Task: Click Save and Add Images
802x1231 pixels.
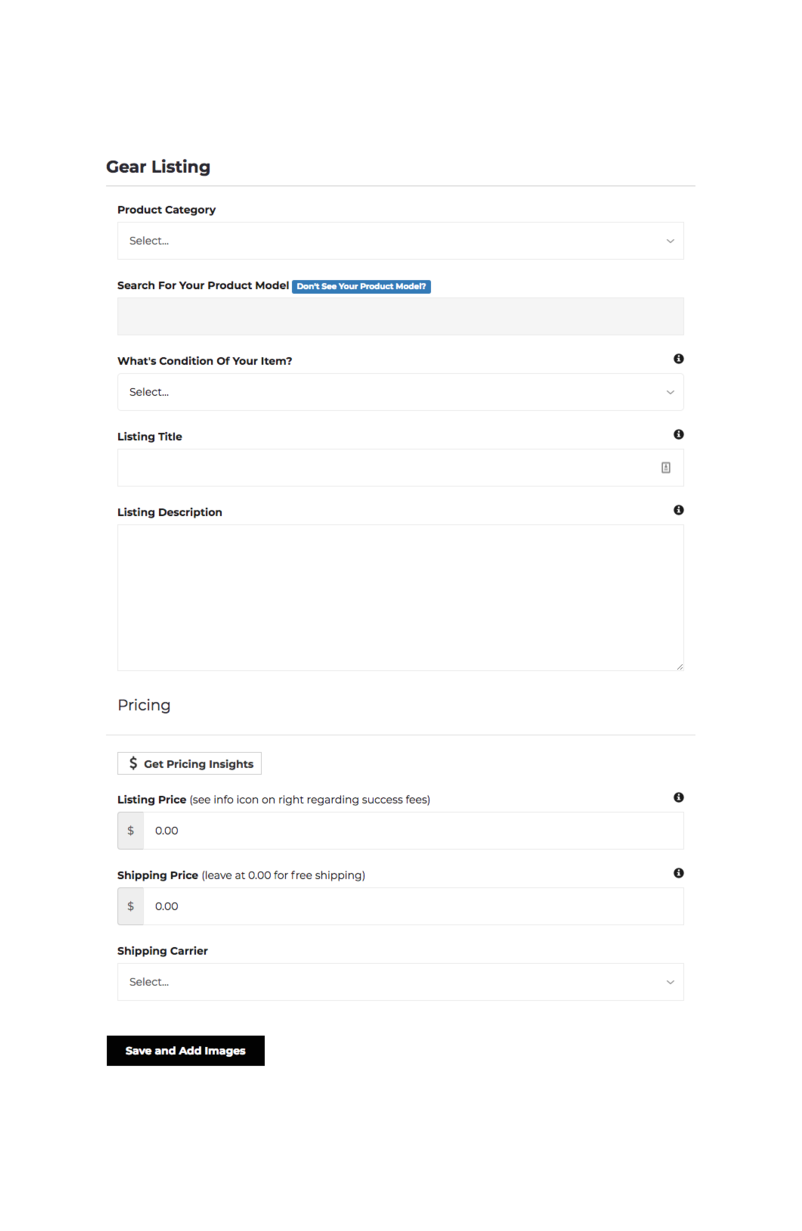Action: [x=185, y=1051]
